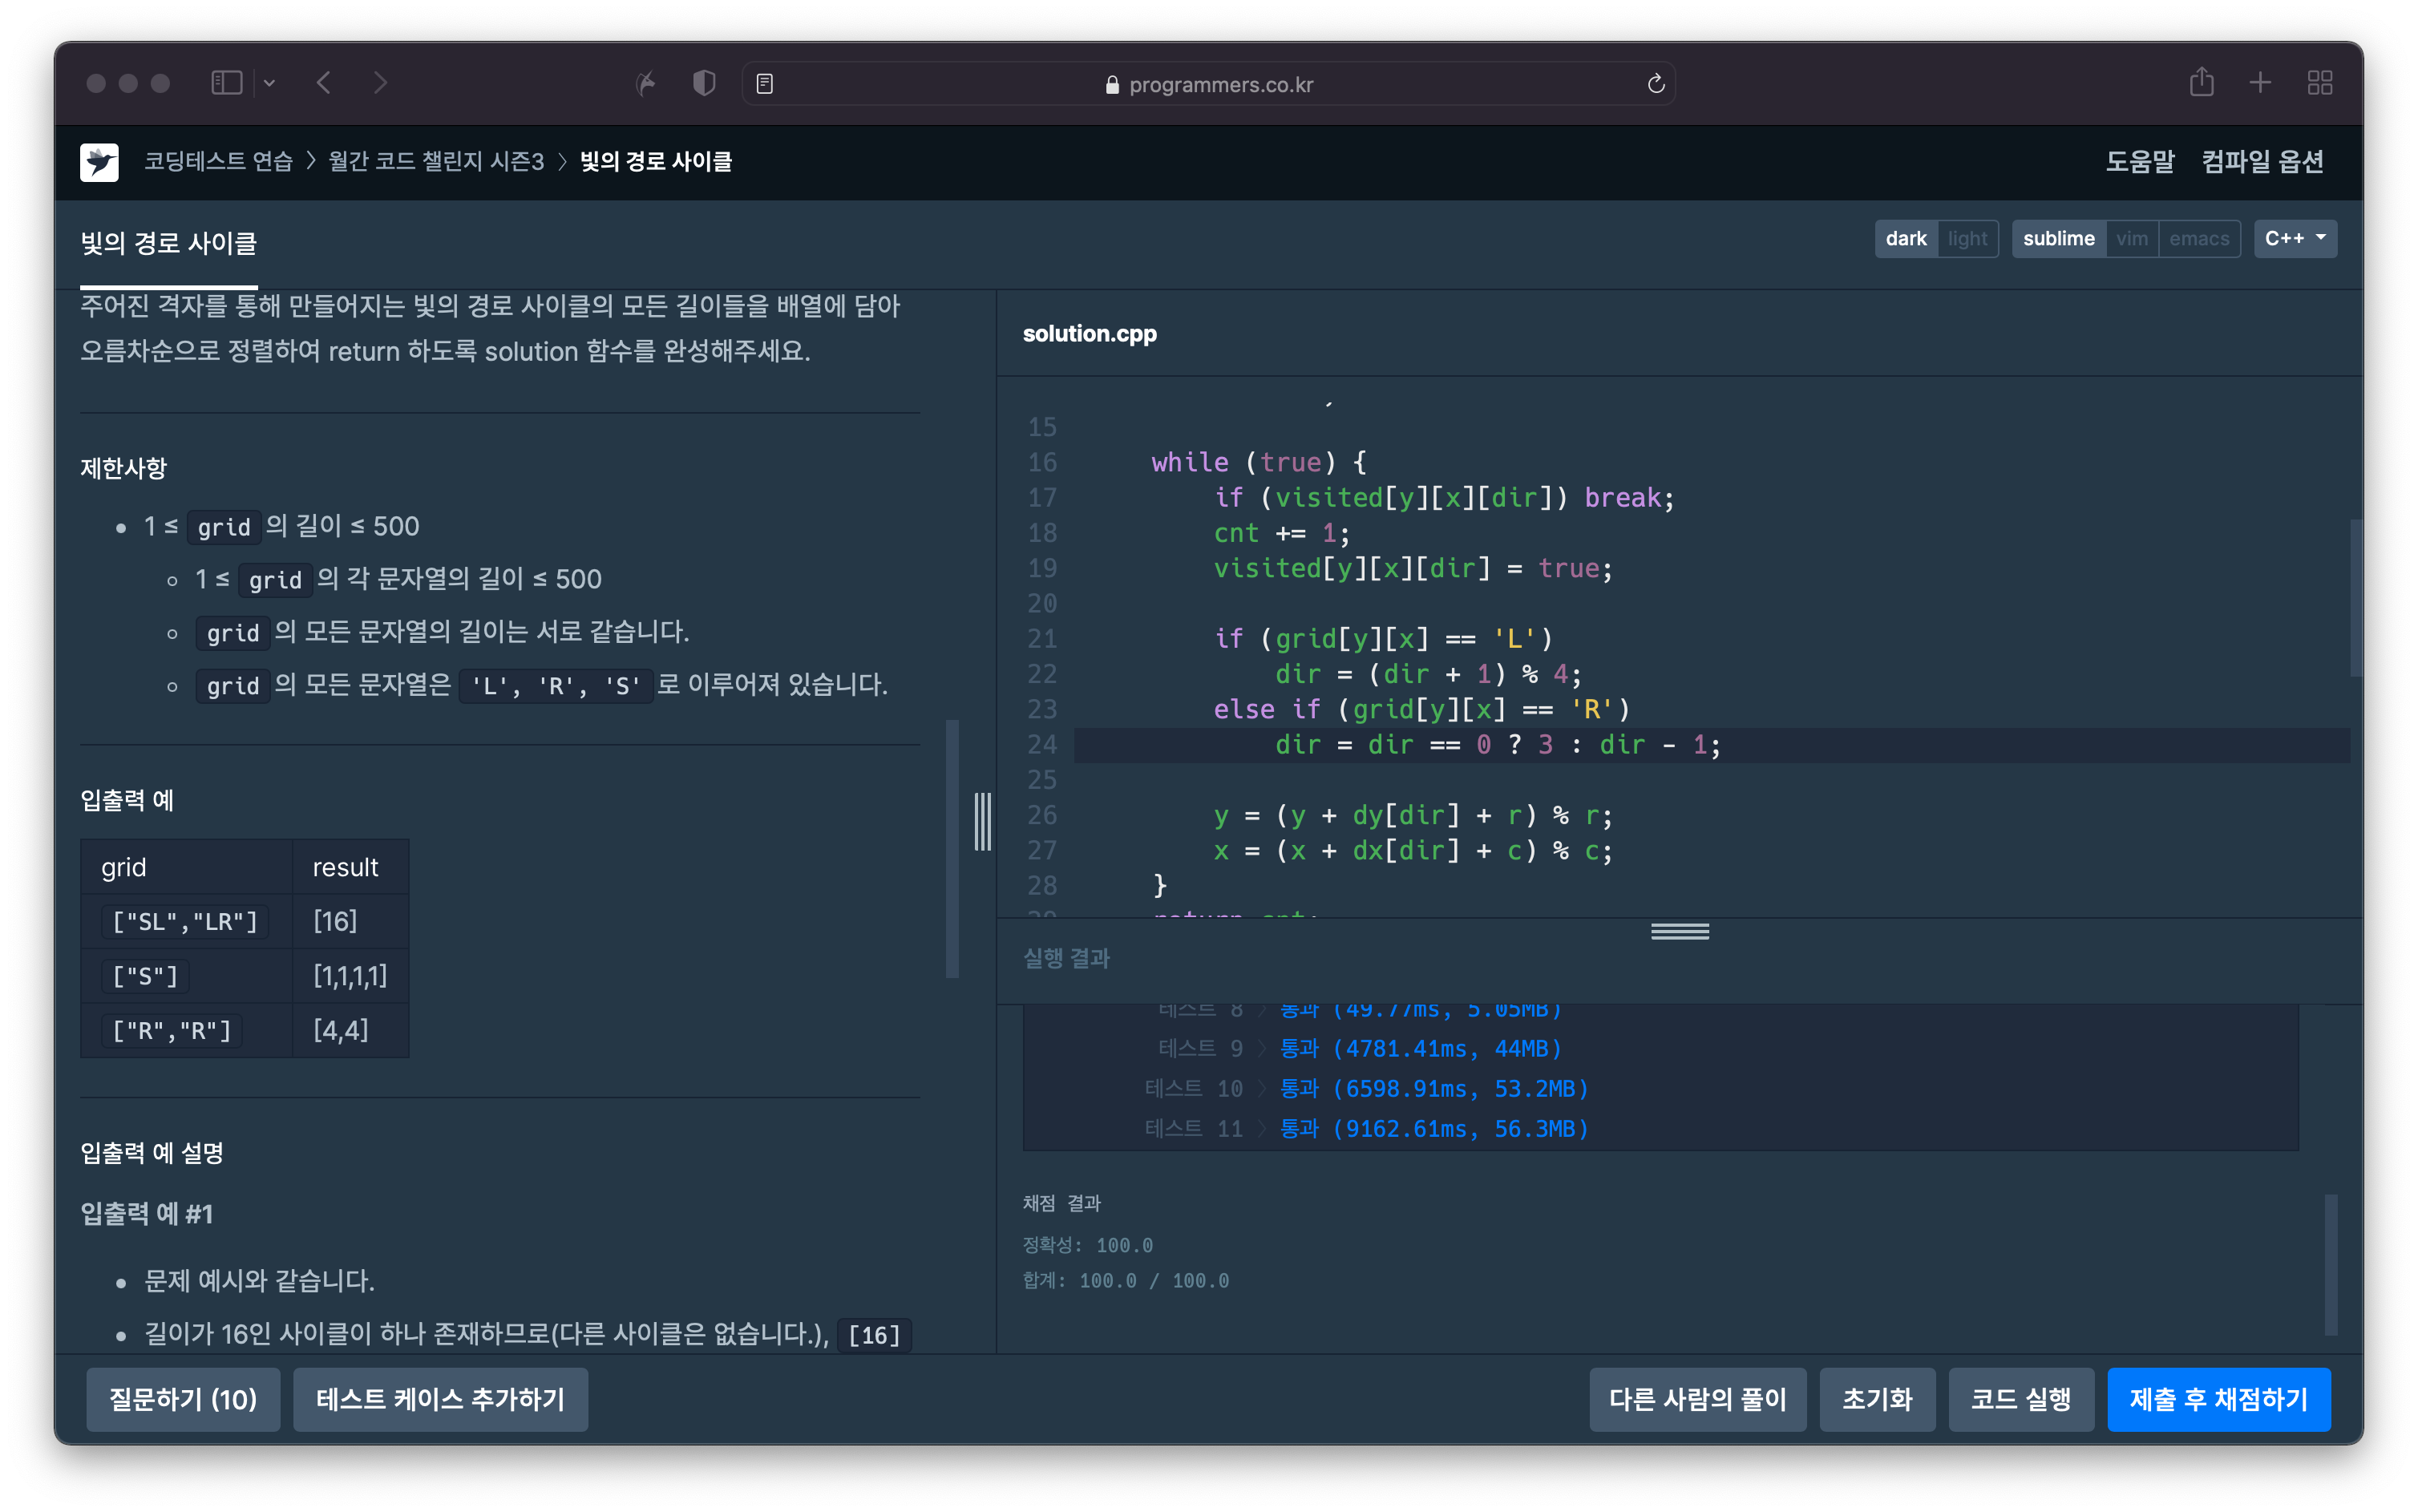Click the 채점 결과 panel scrollbar

(x=2331, y=1264)
